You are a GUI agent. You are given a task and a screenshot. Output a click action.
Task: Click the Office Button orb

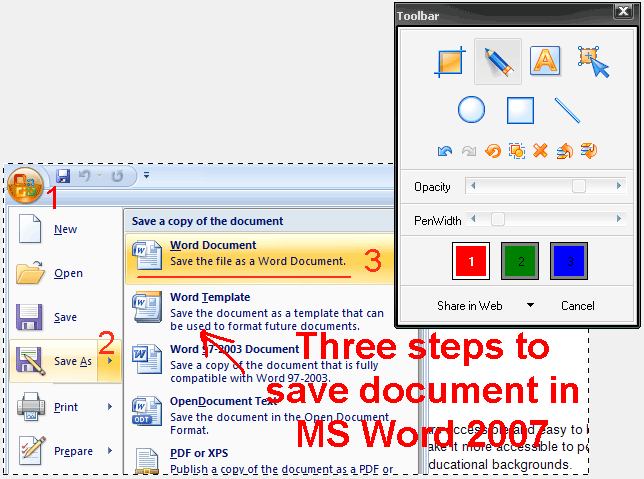(x=25, y=185)
